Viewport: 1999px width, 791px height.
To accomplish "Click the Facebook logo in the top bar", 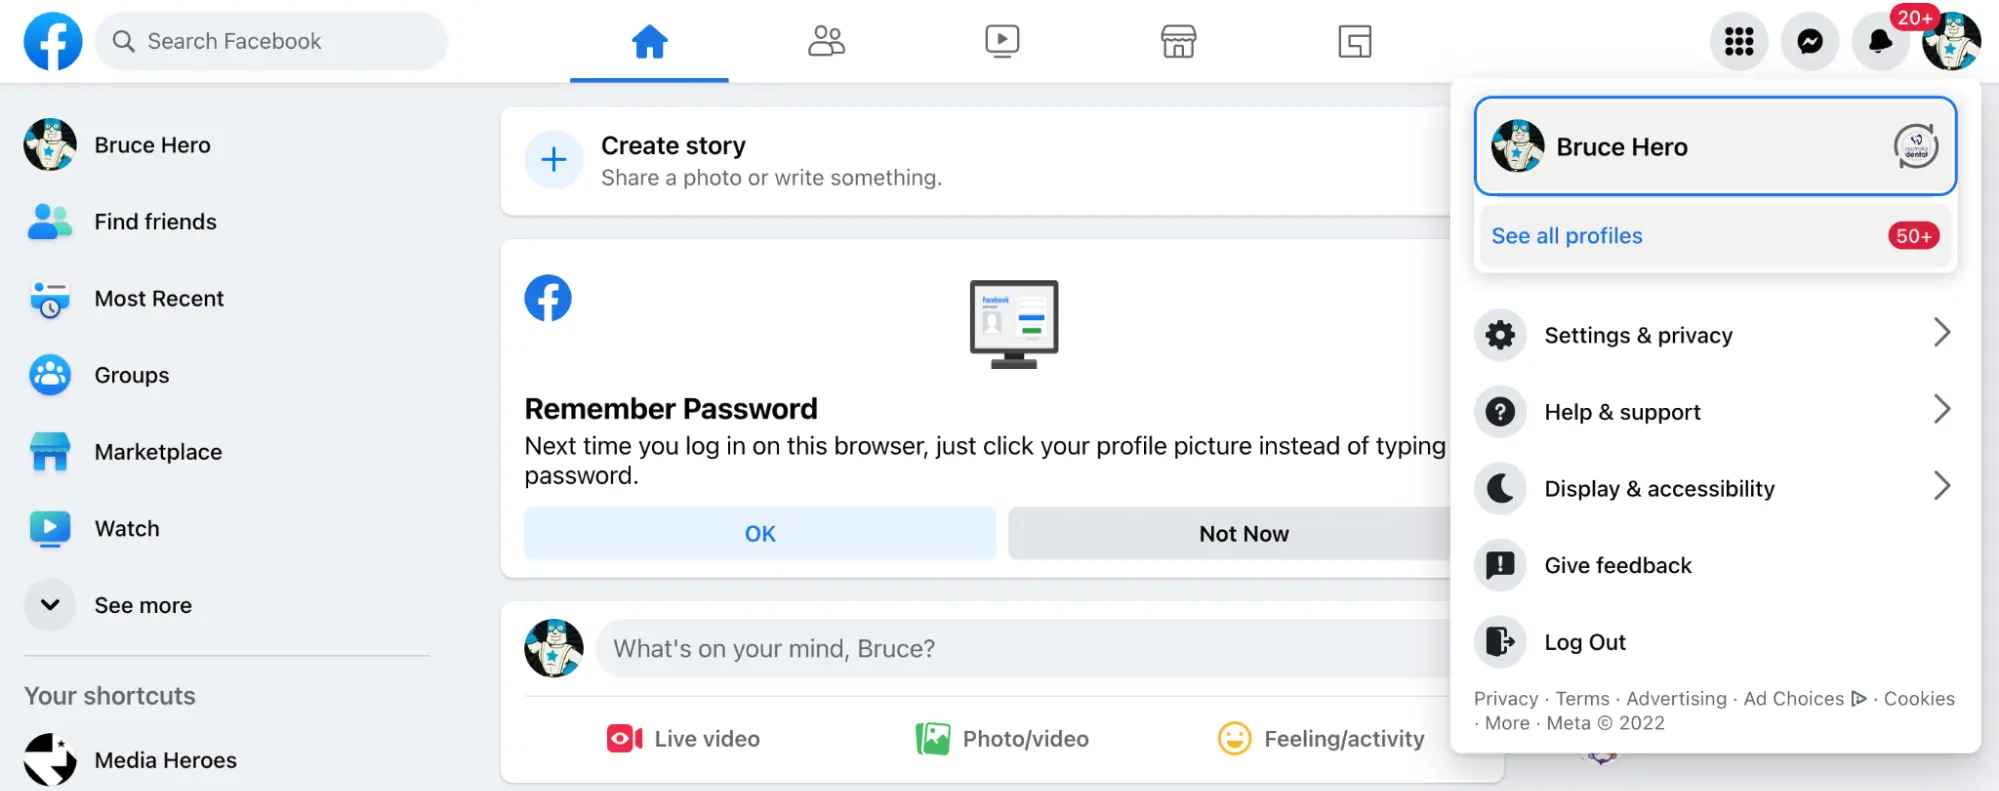I will click(x=53, y=41).
